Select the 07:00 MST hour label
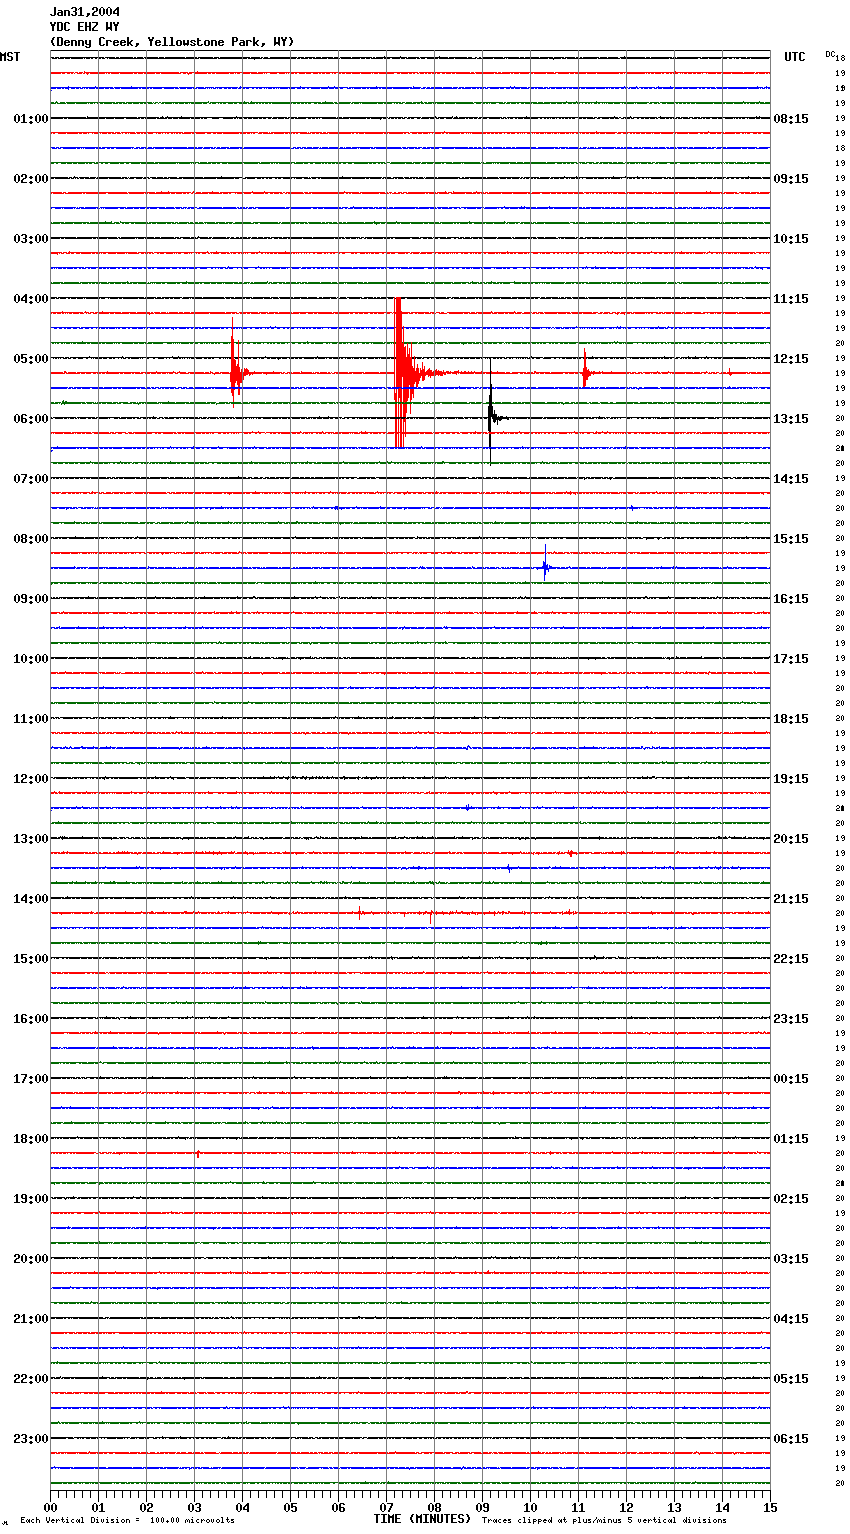This screenshot has width=850, height=1534. tap(30, 479)
